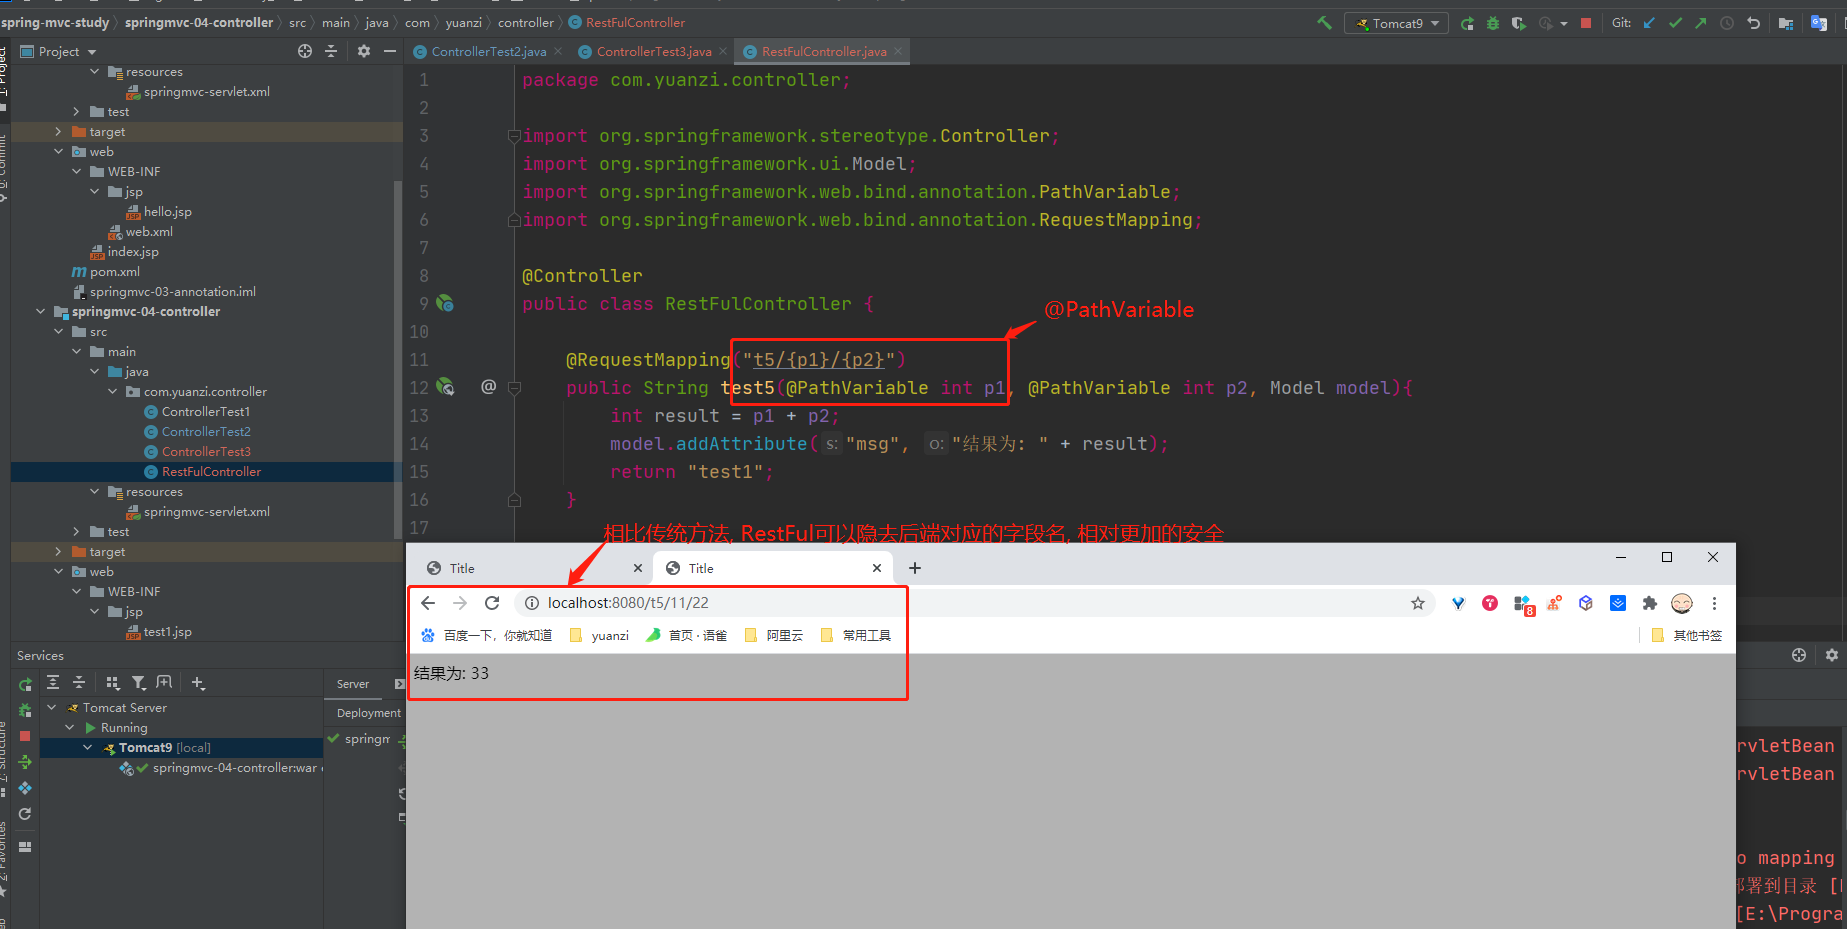Hide the Project tool window

pos(390,51)
